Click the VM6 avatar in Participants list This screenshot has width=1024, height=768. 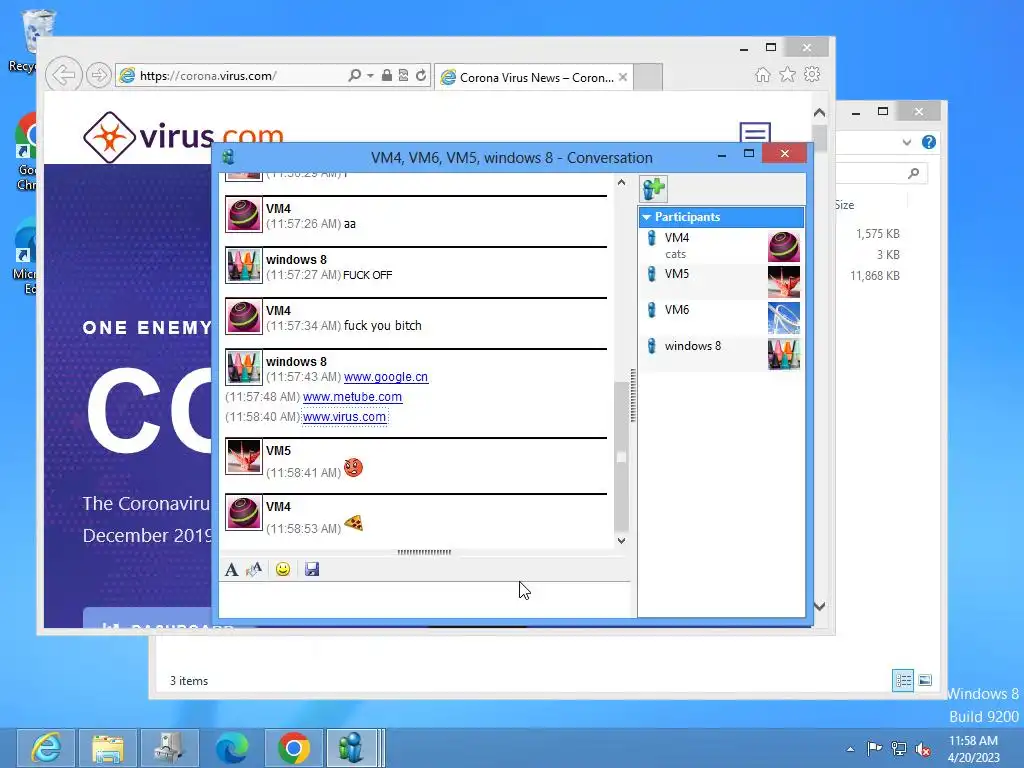tap(783, 318)
